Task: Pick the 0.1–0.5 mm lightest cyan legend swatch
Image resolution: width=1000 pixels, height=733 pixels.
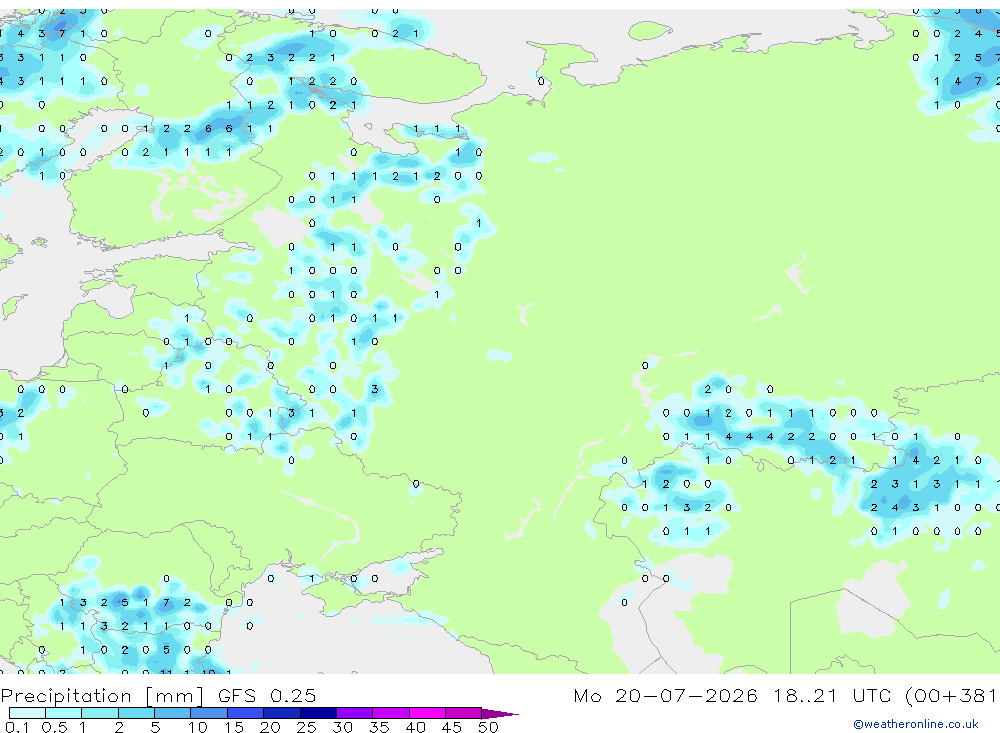Action: point(27,713)
